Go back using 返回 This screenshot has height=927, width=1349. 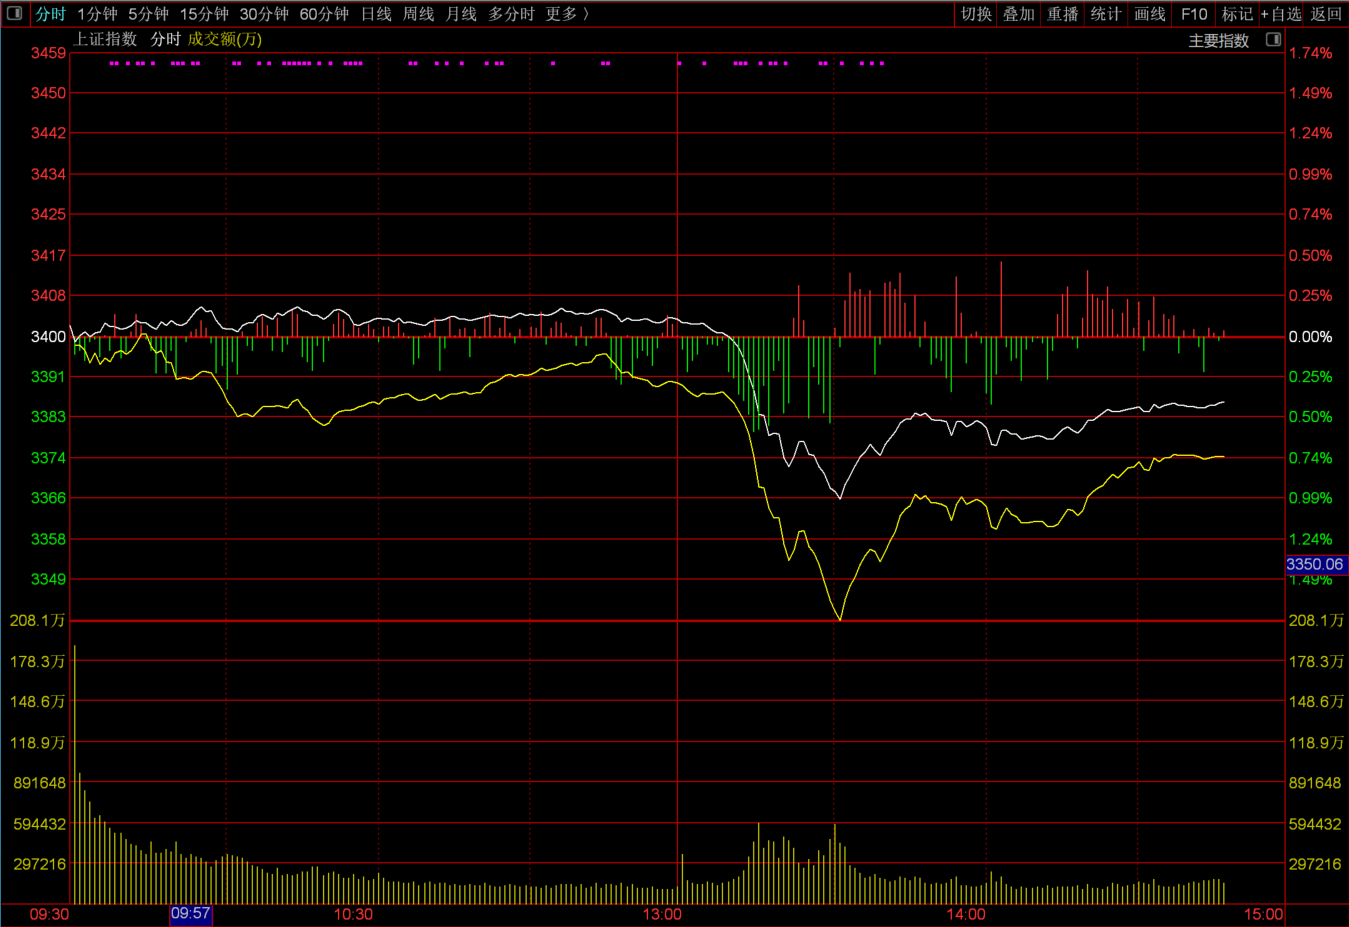coord(1326,14)
